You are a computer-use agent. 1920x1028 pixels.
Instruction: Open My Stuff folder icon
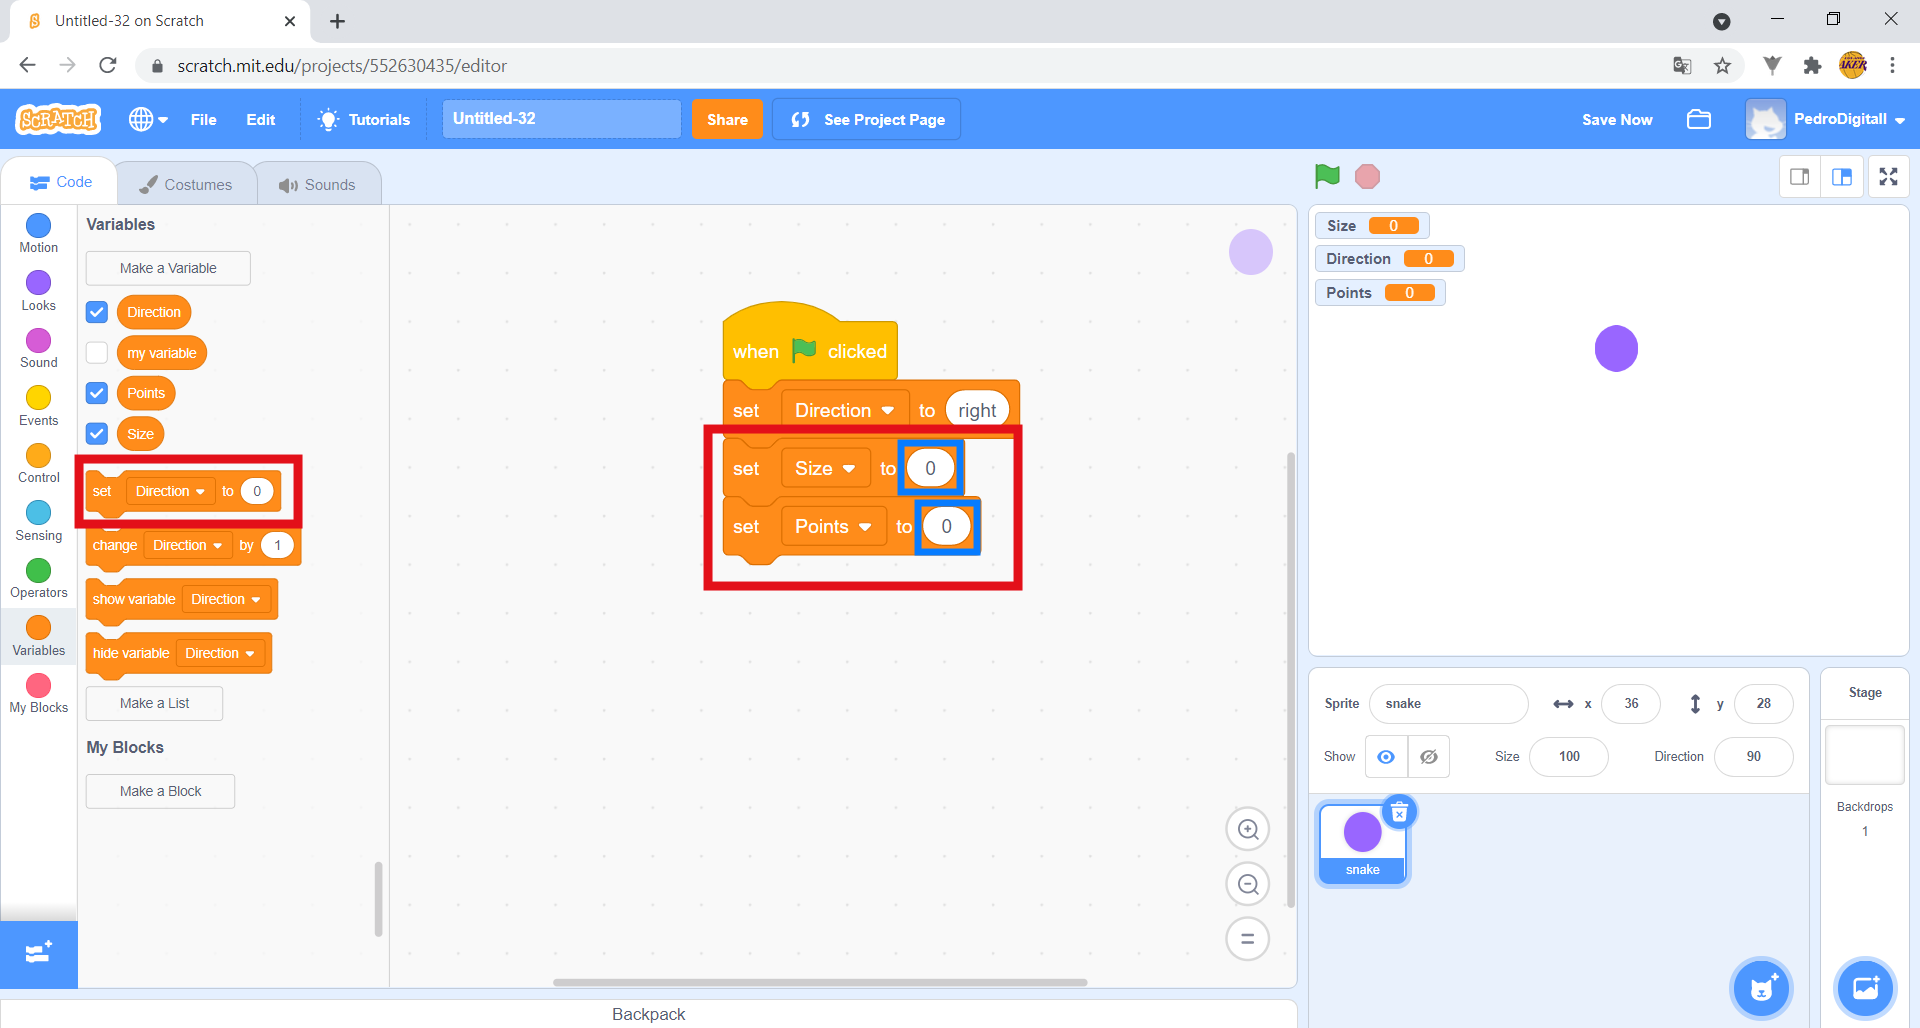(1699, 119)
